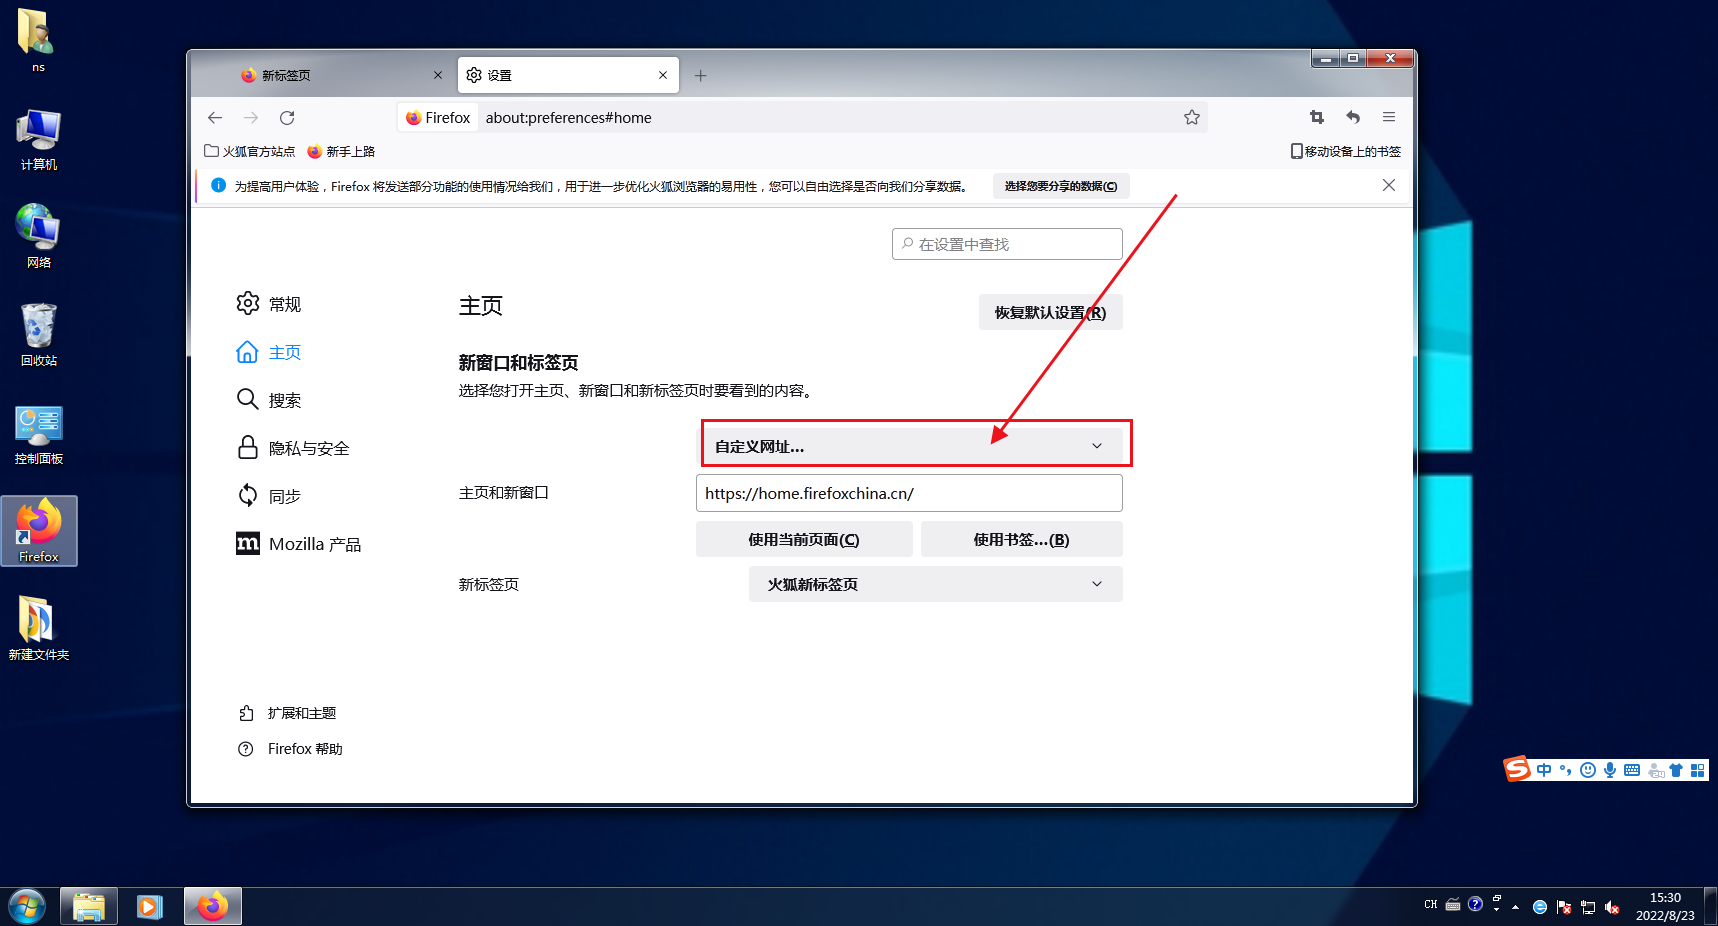
Task: Expand the 自定义网址 homepage dropdown
Action: tap(909, 446)
